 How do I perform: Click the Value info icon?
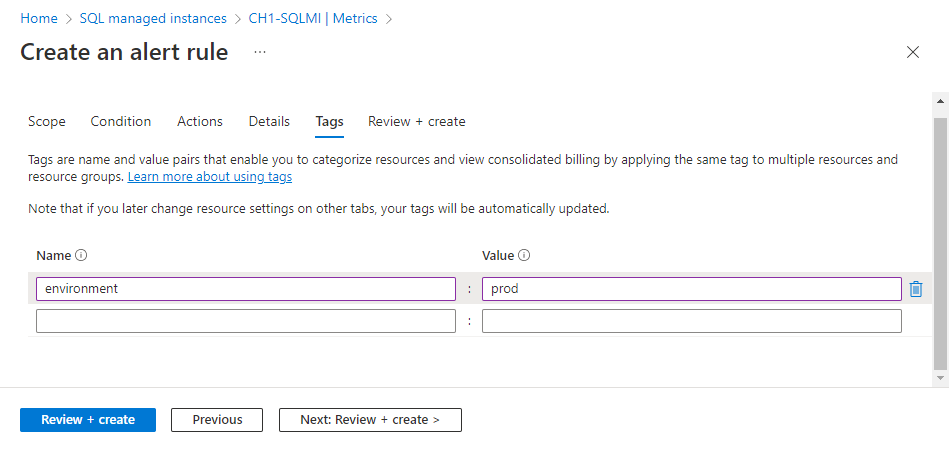tap(524, 256)
